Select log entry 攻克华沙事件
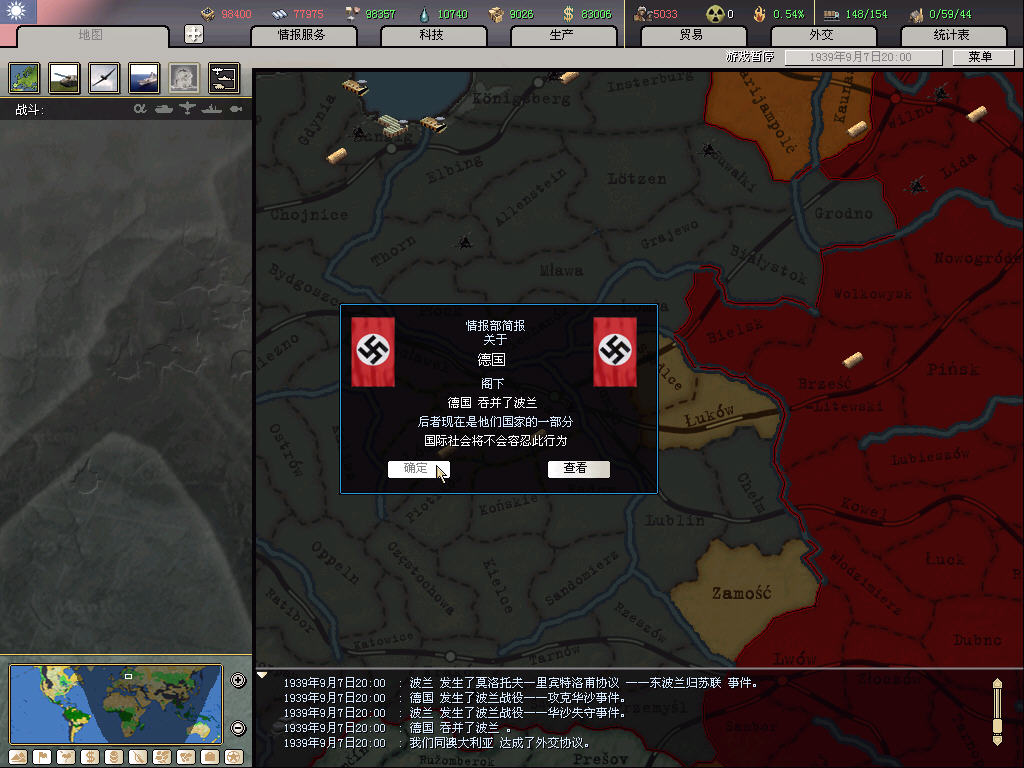 (455, 697)
